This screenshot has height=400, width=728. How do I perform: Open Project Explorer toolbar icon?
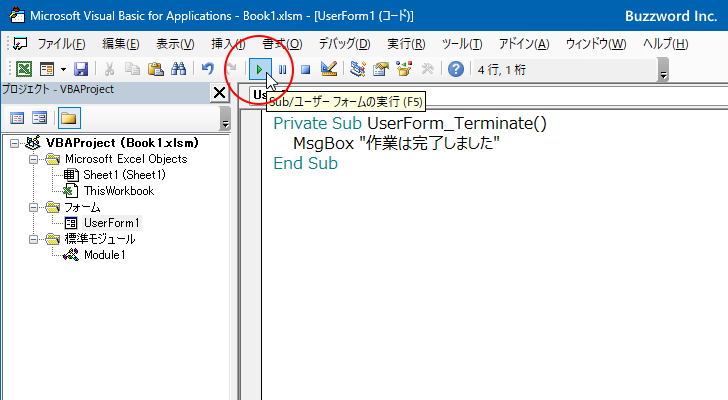[x=358, y=70]
